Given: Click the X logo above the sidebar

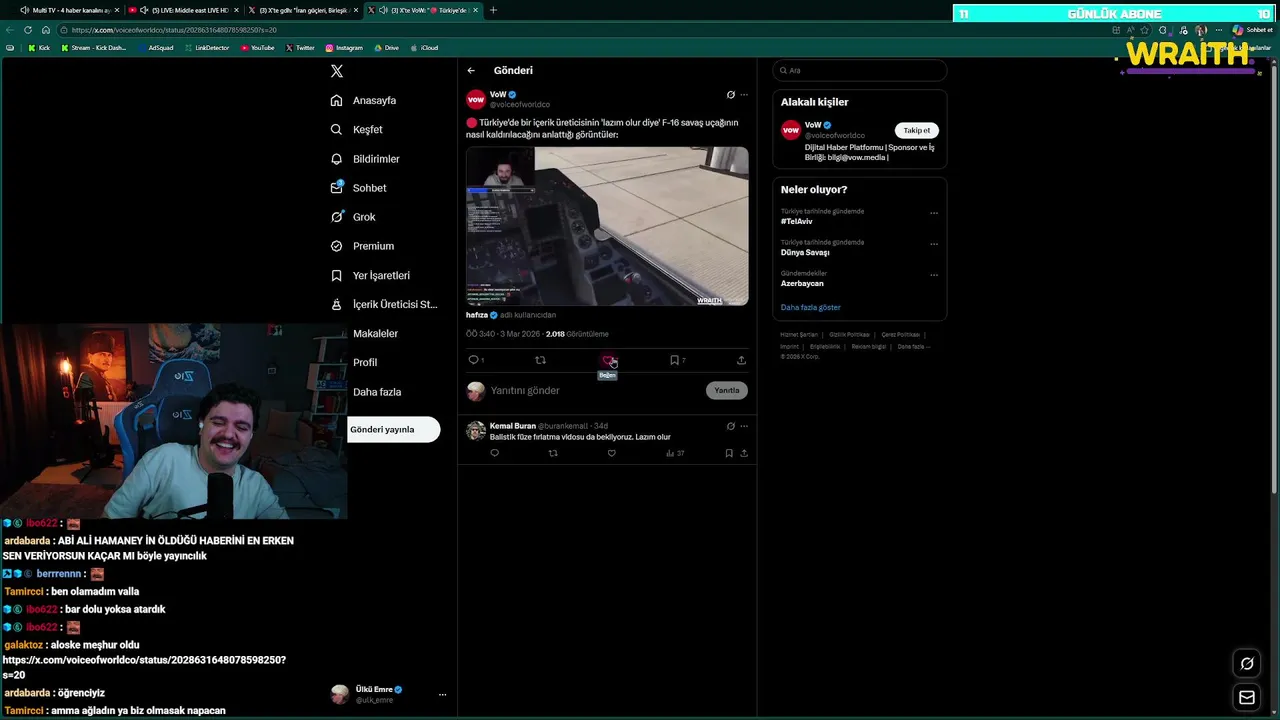Looking at the screenshot, I should click(337, 71).
